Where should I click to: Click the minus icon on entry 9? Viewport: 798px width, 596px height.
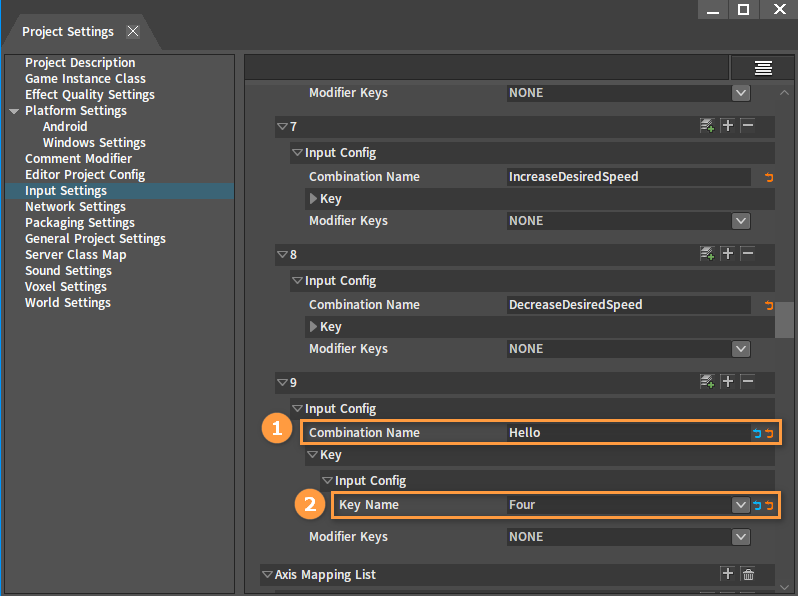click(747, 381)
